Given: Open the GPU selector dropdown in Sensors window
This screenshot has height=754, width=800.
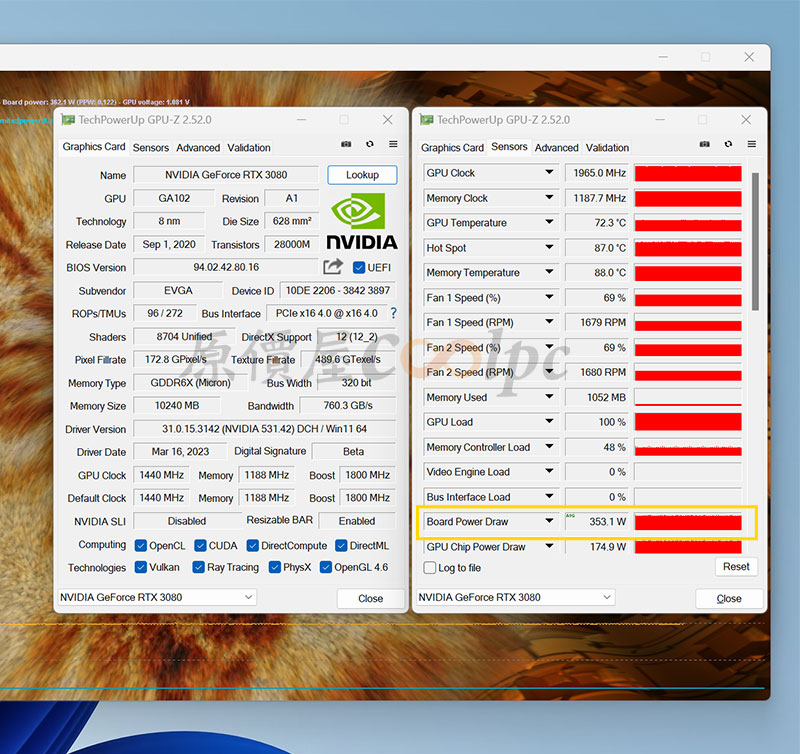Looking at the screenshot, I should click(x=516, y=597).
